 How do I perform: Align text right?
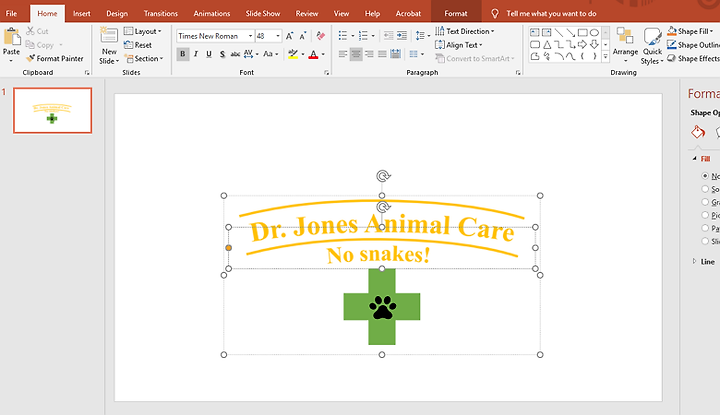[x=369, y=54]
